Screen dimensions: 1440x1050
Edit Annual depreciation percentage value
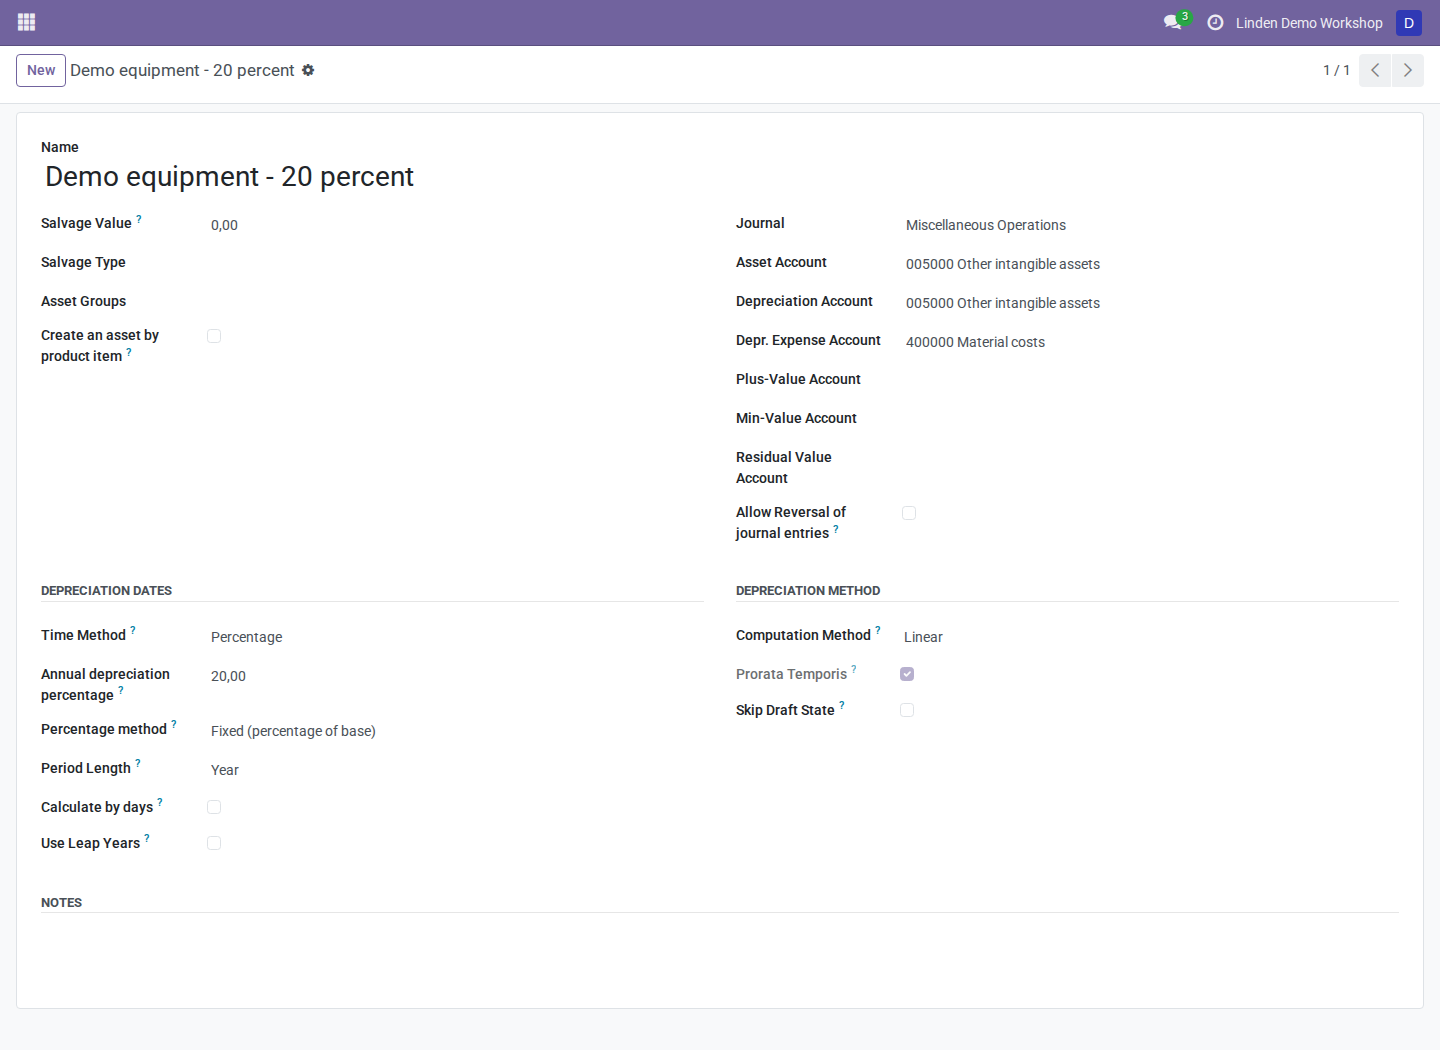pos(455,676)
